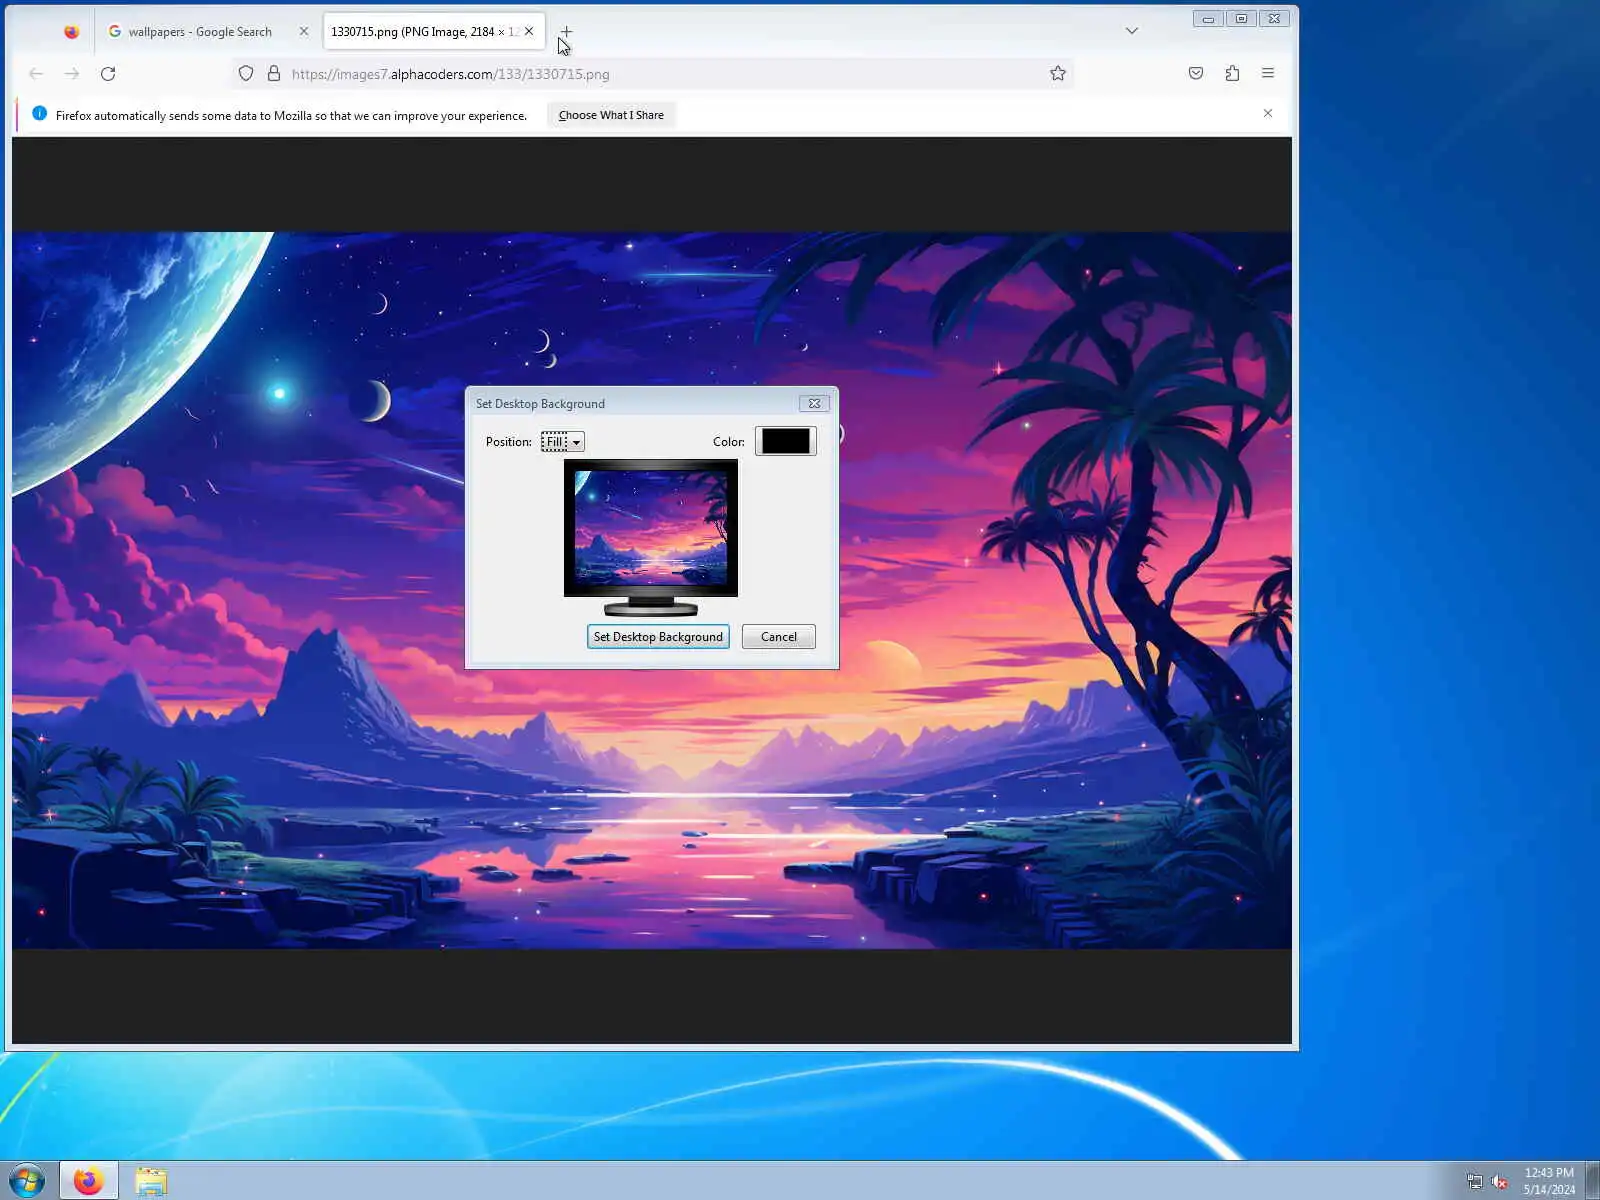Click the muted volume tray icon
1600x1200 pixels.
[1499, 1182]
